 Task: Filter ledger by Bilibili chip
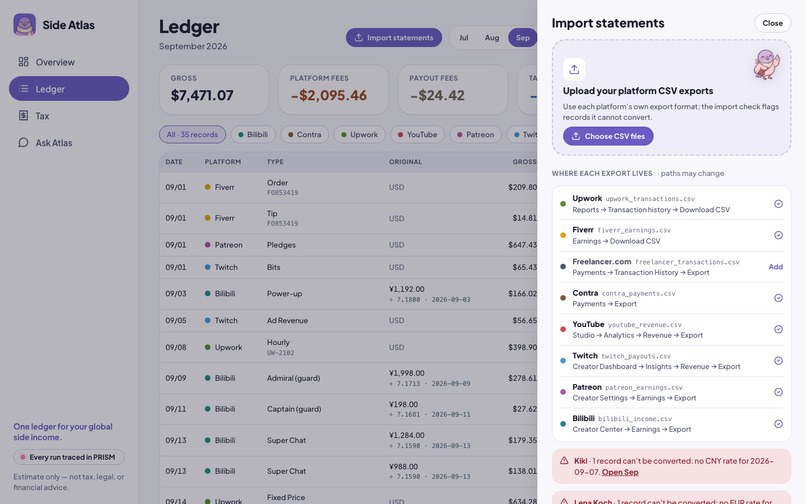point(253,135)
